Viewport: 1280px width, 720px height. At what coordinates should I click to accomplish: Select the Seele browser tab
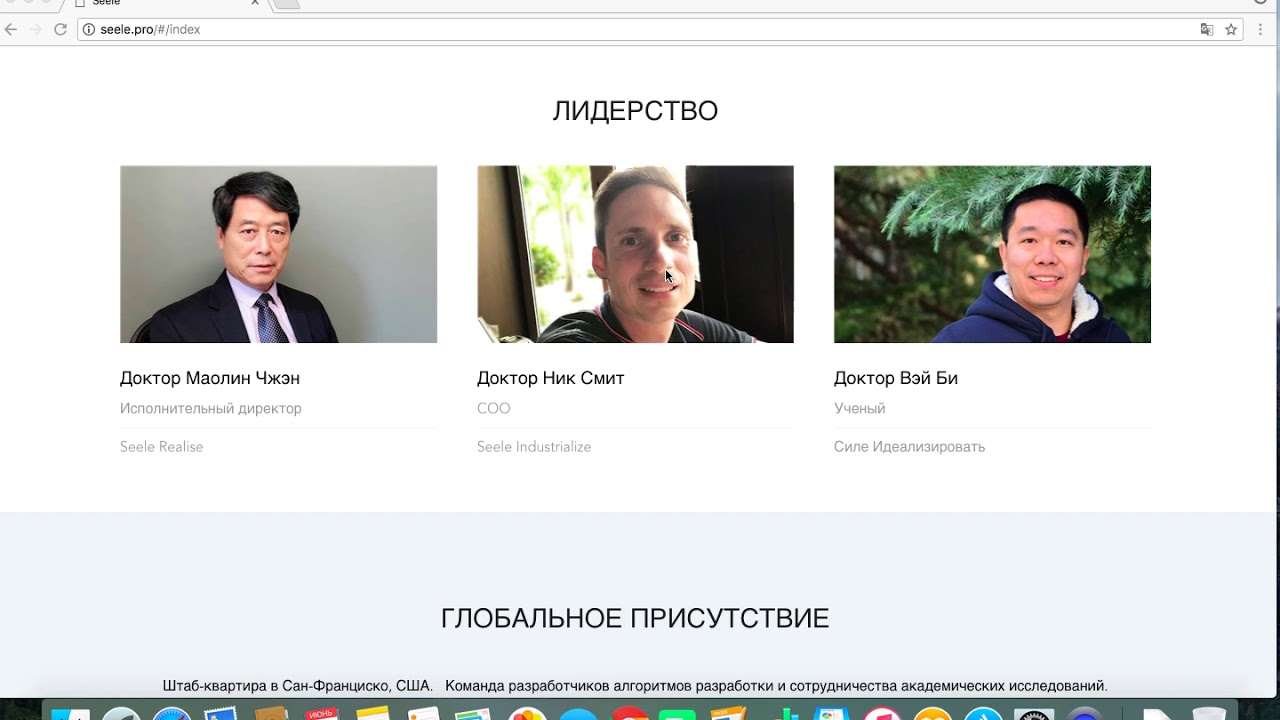click(x=165, y=4)
